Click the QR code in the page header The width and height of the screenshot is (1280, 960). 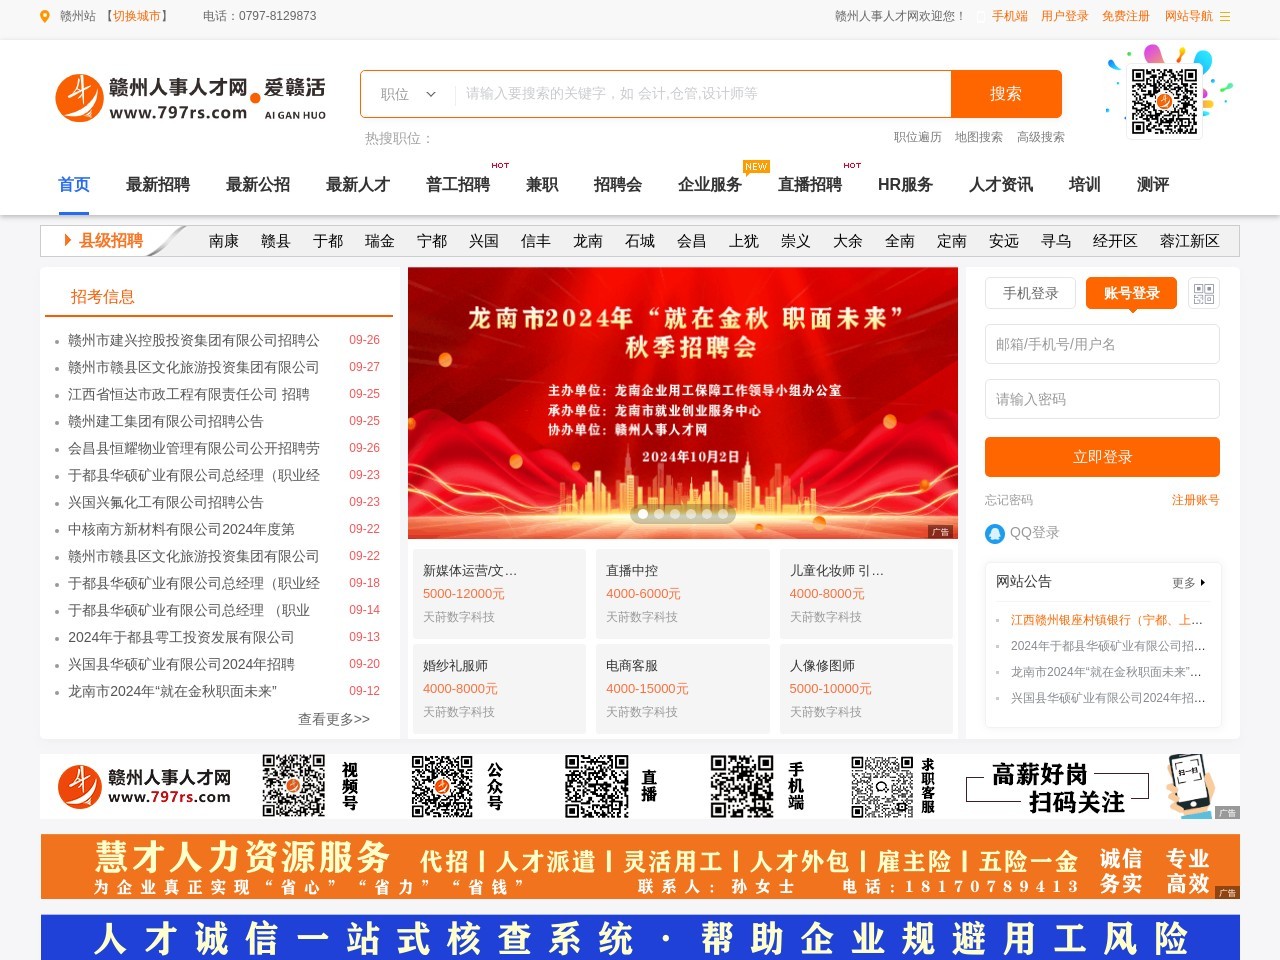point(1164,101)
